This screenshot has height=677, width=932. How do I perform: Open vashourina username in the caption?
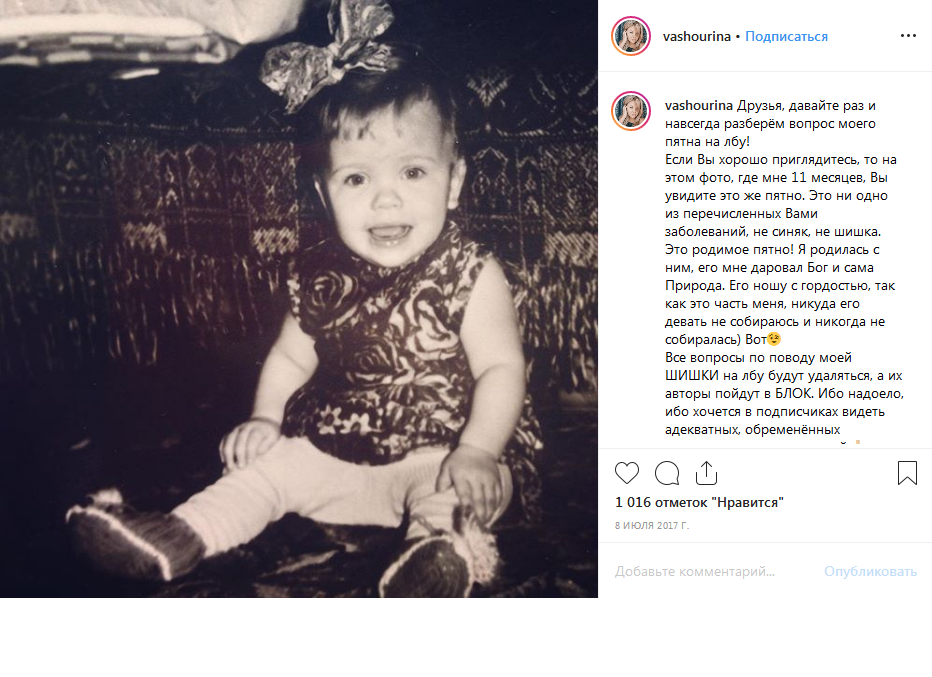(699, 105)
